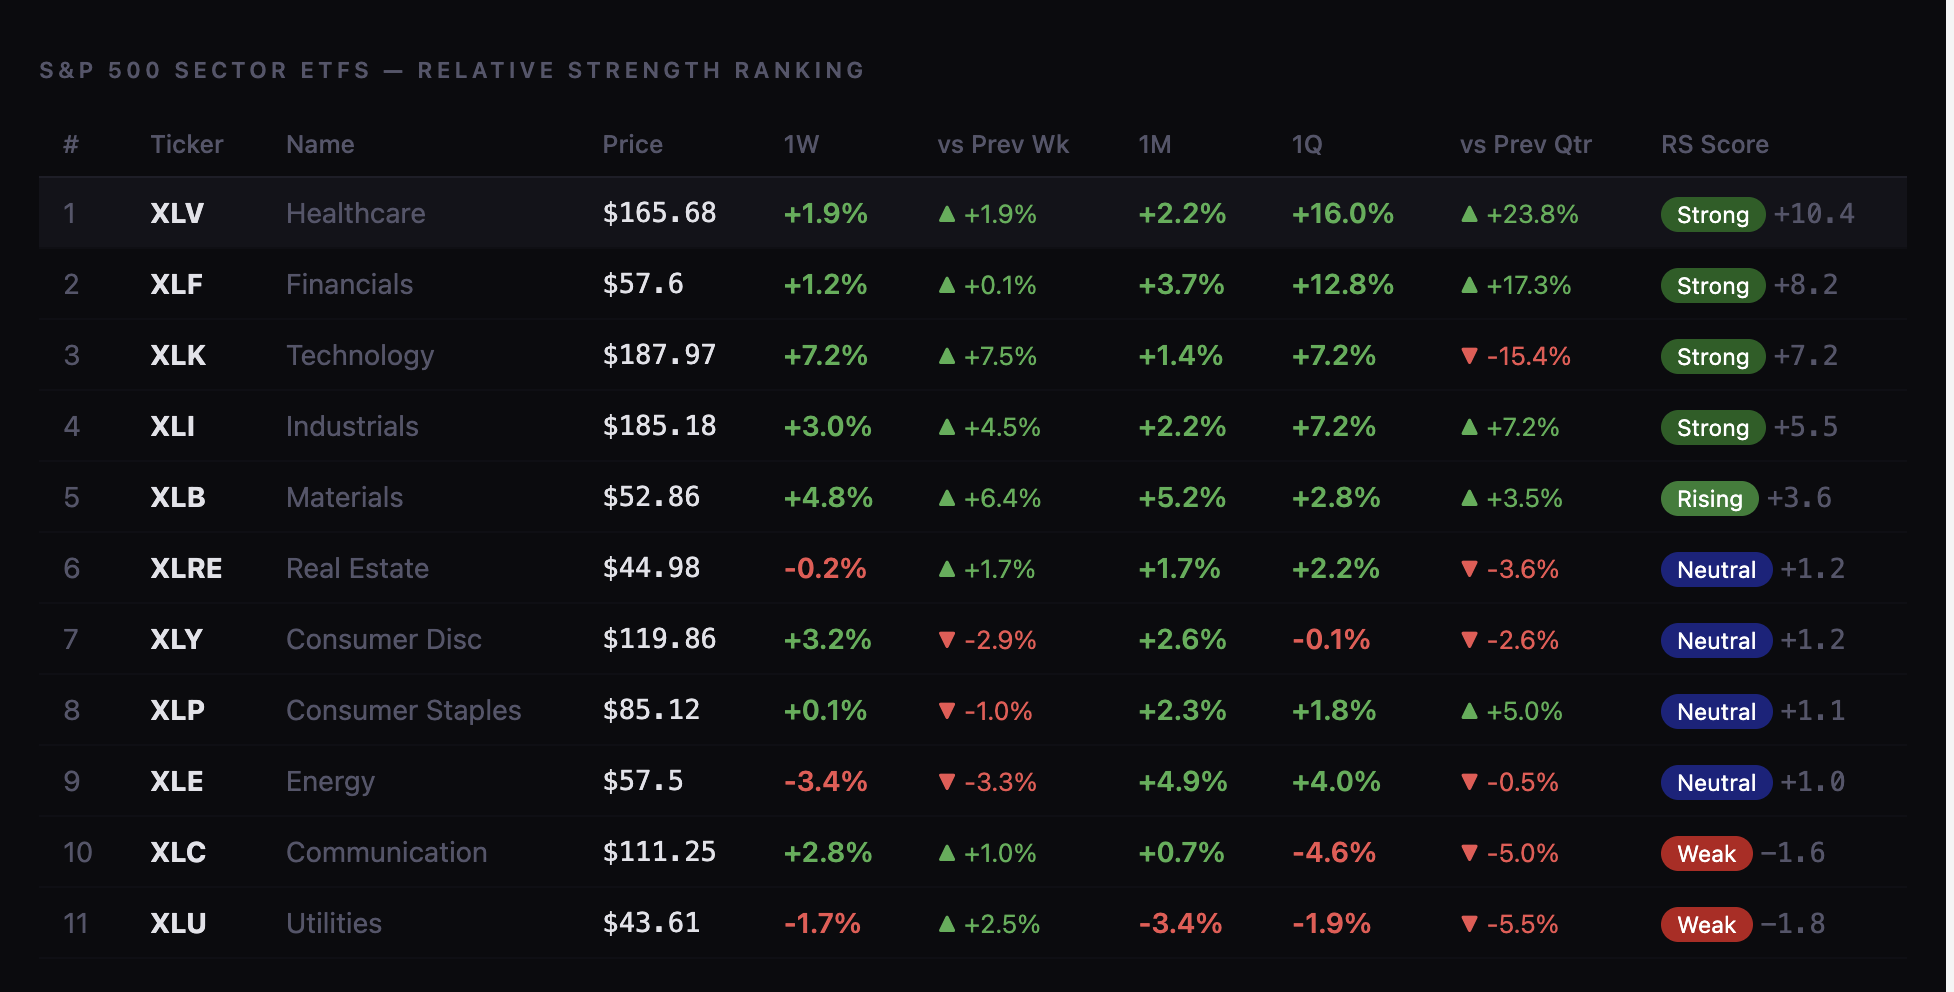Open the Industrials sector name
Image resolution: width=1954 pixels, height=992 pixels.
352,426
